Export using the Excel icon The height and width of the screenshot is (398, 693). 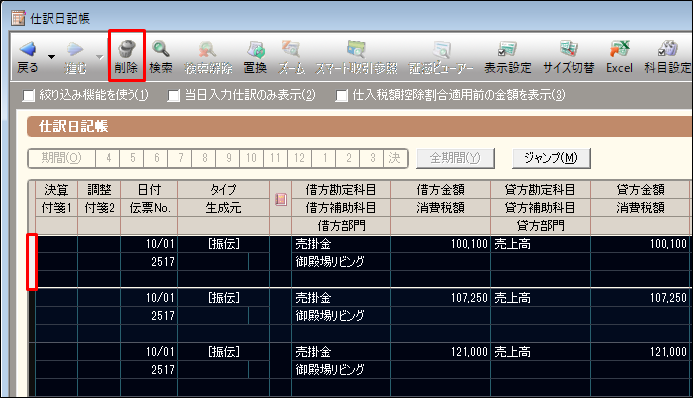(x=620, y=49)
